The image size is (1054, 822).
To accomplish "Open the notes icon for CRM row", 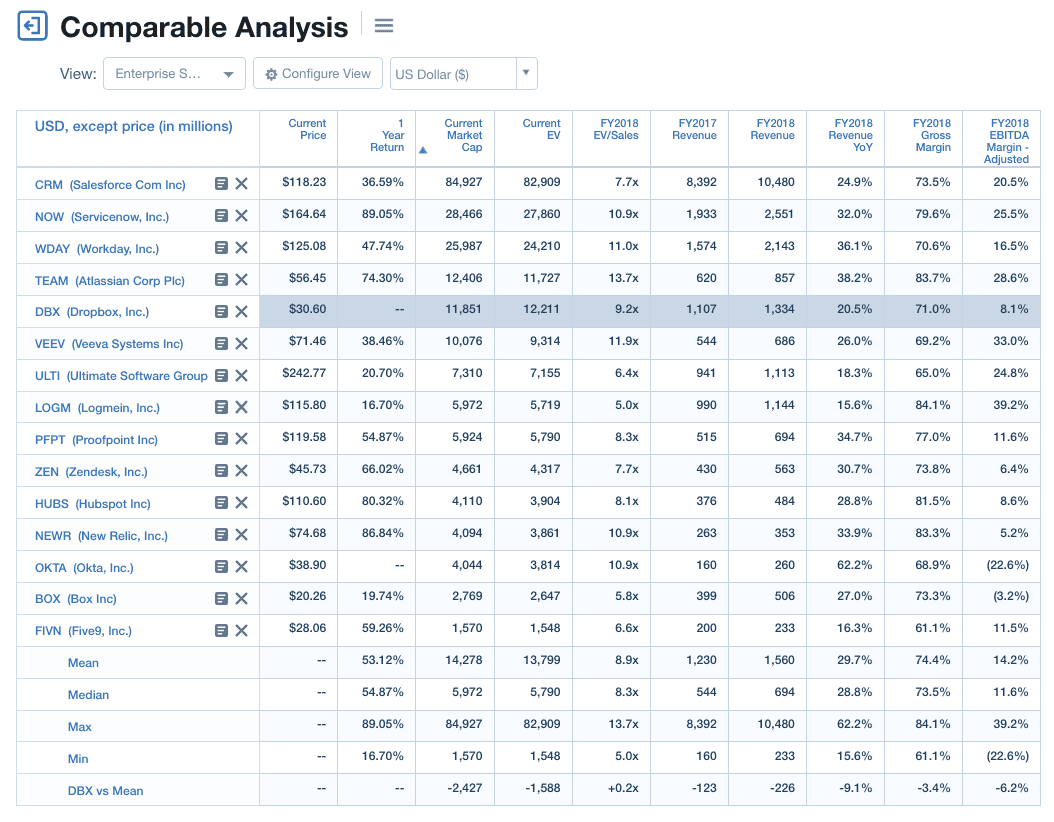I will tap(222, 184).
